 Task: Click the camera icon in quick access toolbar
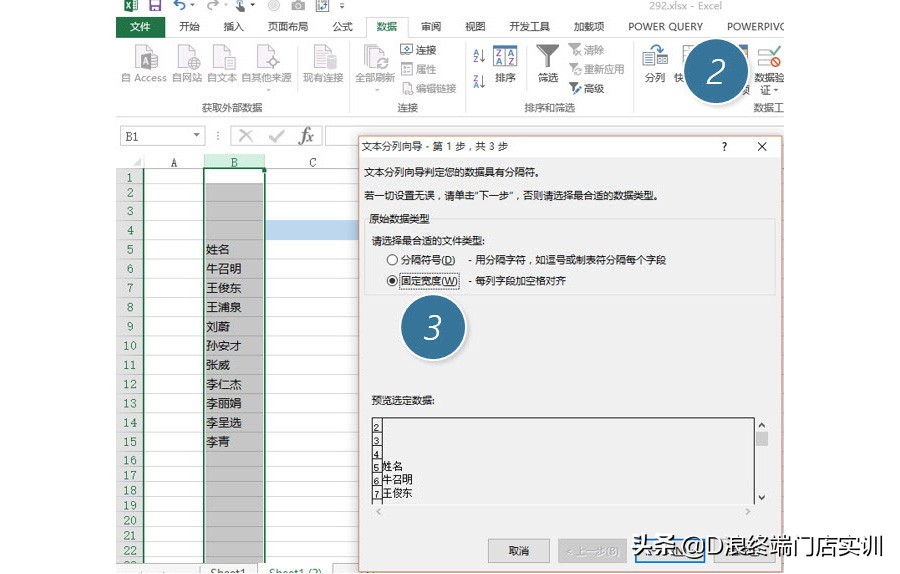coord(298,6)
